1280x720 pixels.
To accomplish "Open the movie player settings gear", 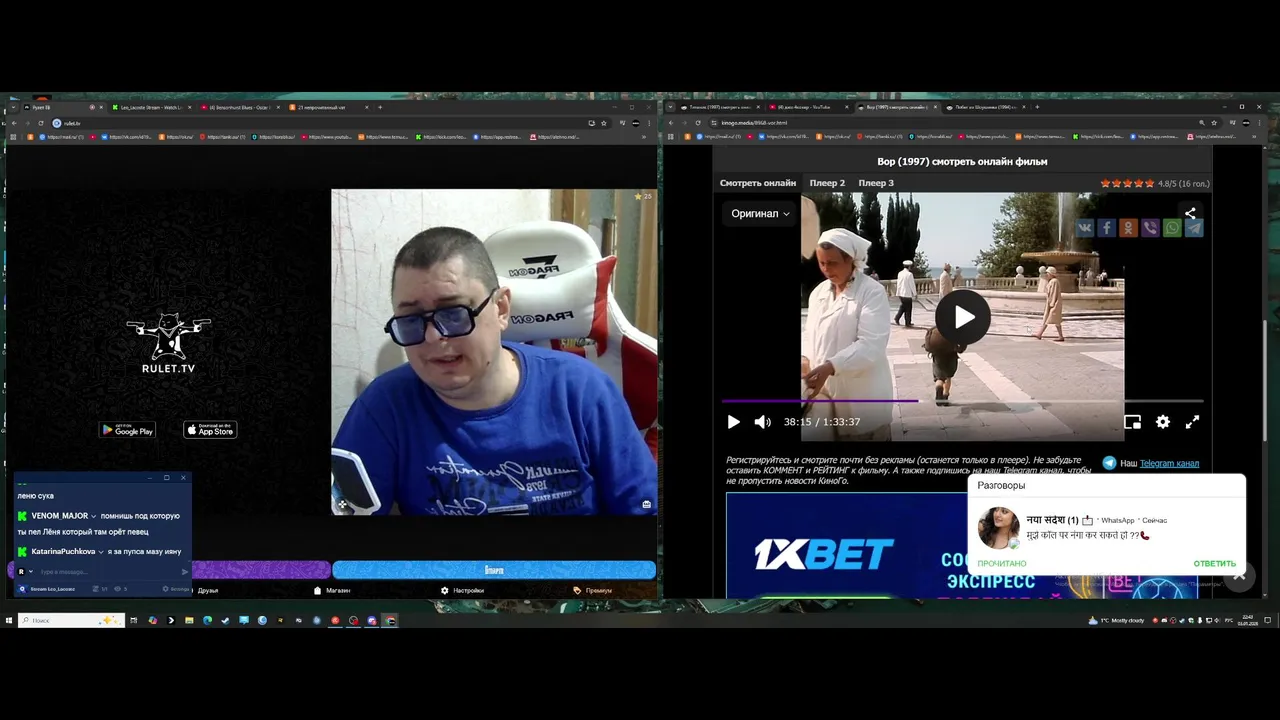I will (x=1162, y=422).
